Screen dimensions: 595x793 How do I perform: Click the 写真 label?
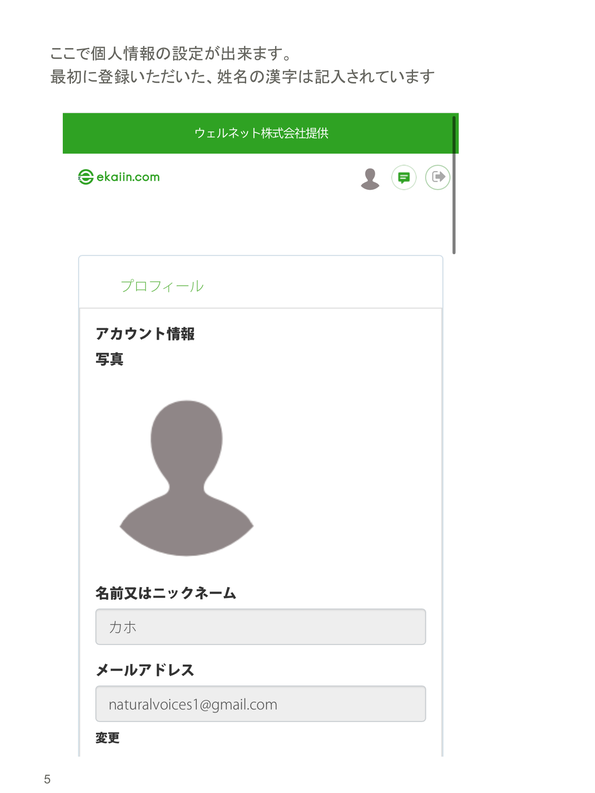point(109,359)
